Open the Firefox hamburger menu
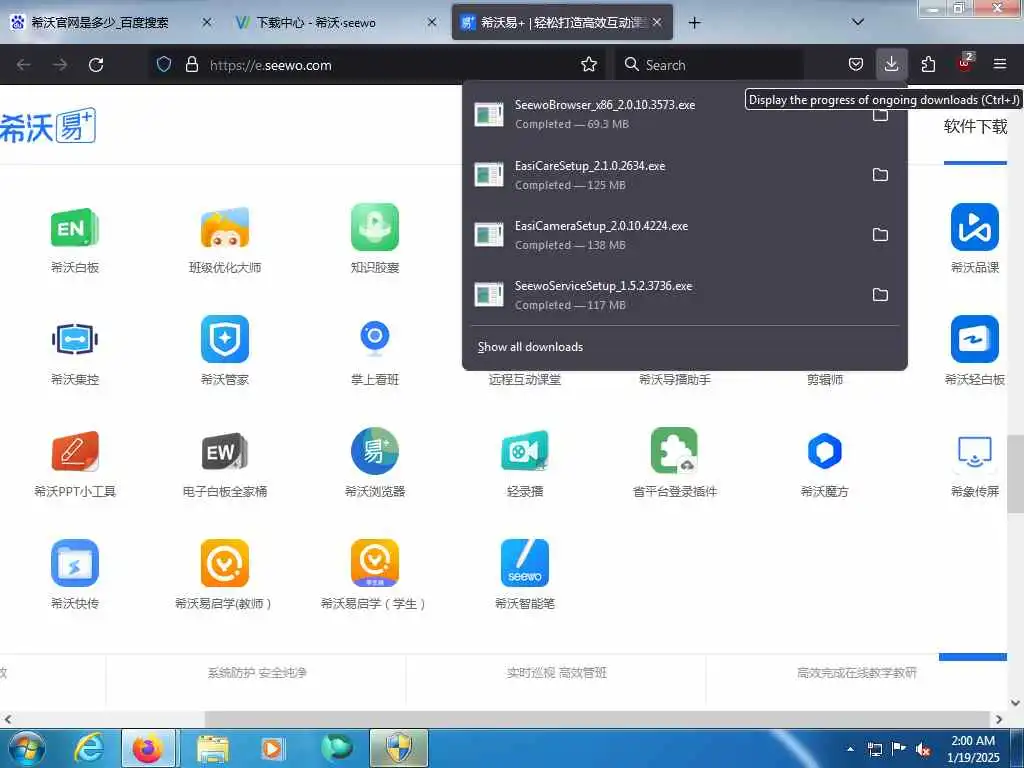1024x768 pixels. coord(1000,64)
